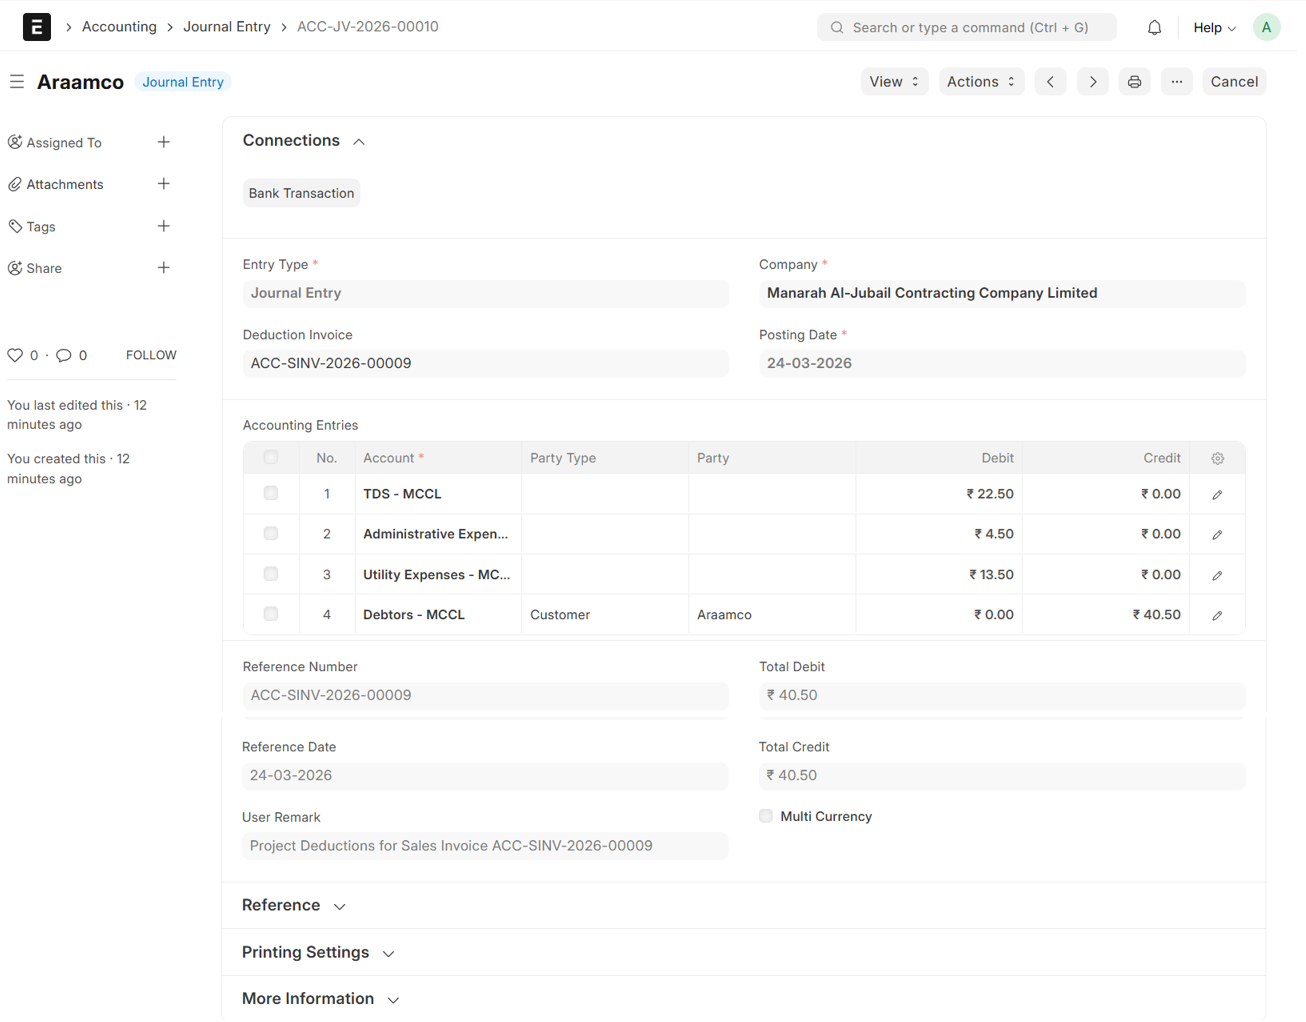Open the Help menu
Viewport: 1306px width, 1022px height.
(x=1214, y=28)
